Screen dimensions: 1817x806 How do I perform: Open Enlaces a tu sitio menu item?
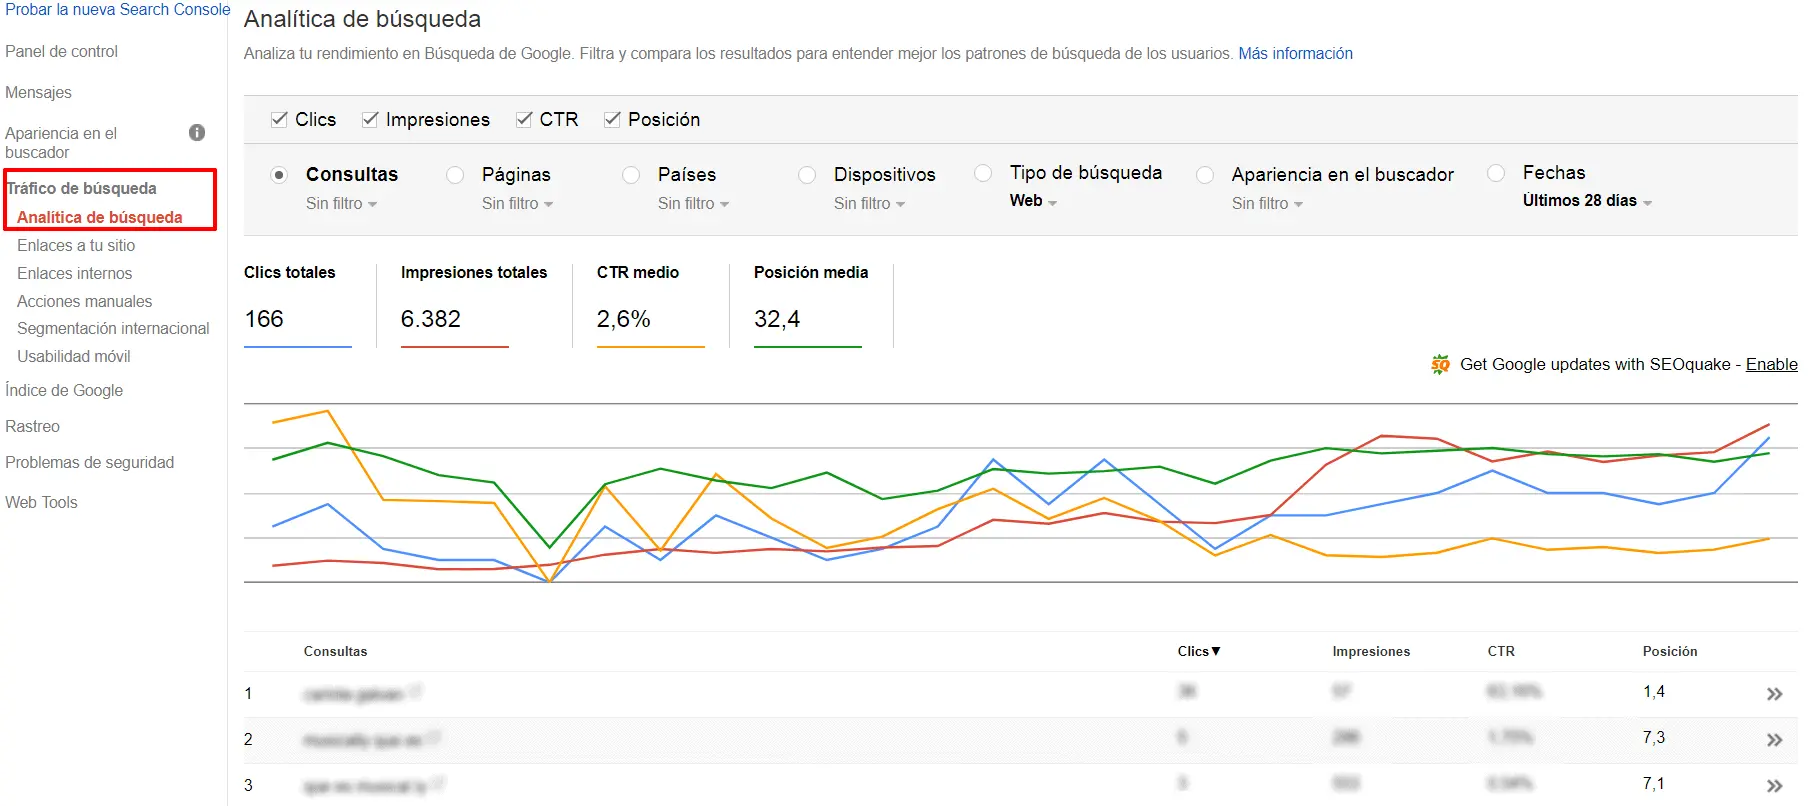click(x=76, y=245)
